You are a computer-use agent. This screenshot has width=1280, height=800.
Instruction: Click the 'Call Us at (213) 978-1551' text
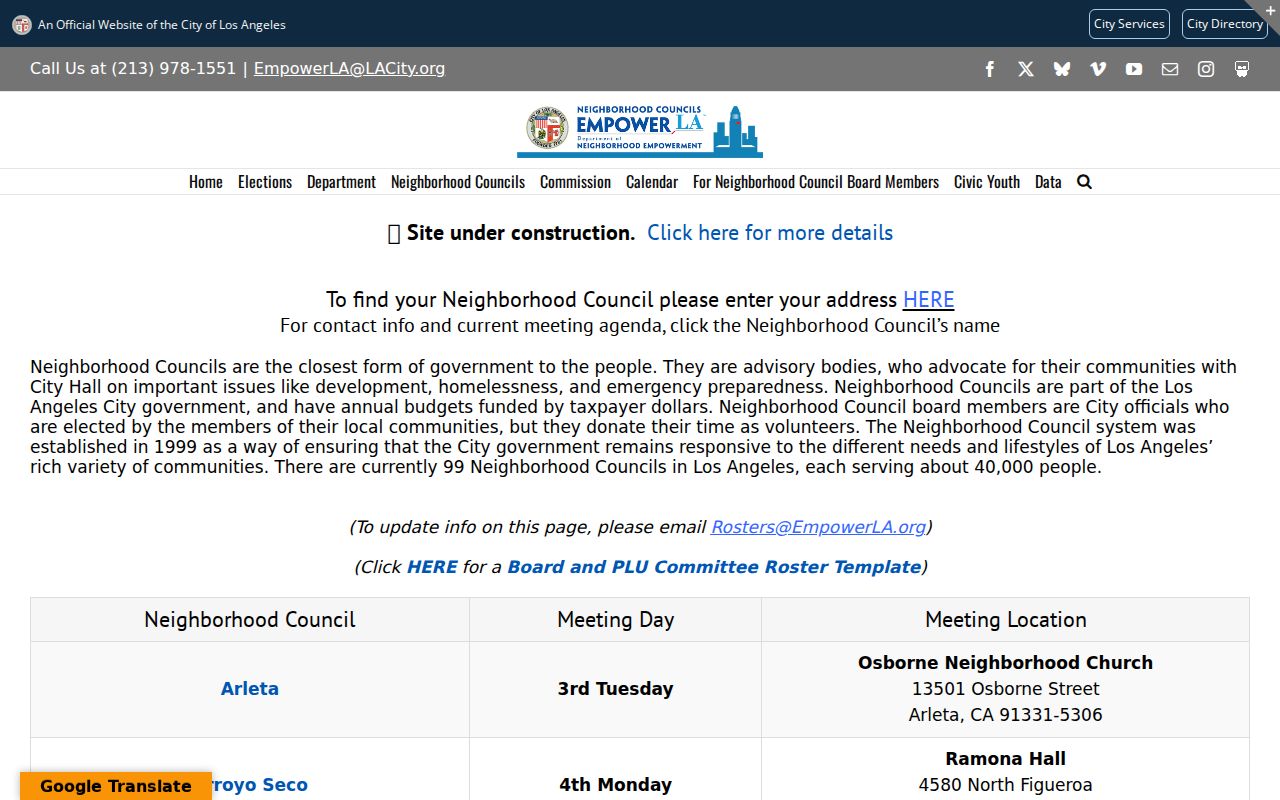pyautogui.click(x=133, y=69)
